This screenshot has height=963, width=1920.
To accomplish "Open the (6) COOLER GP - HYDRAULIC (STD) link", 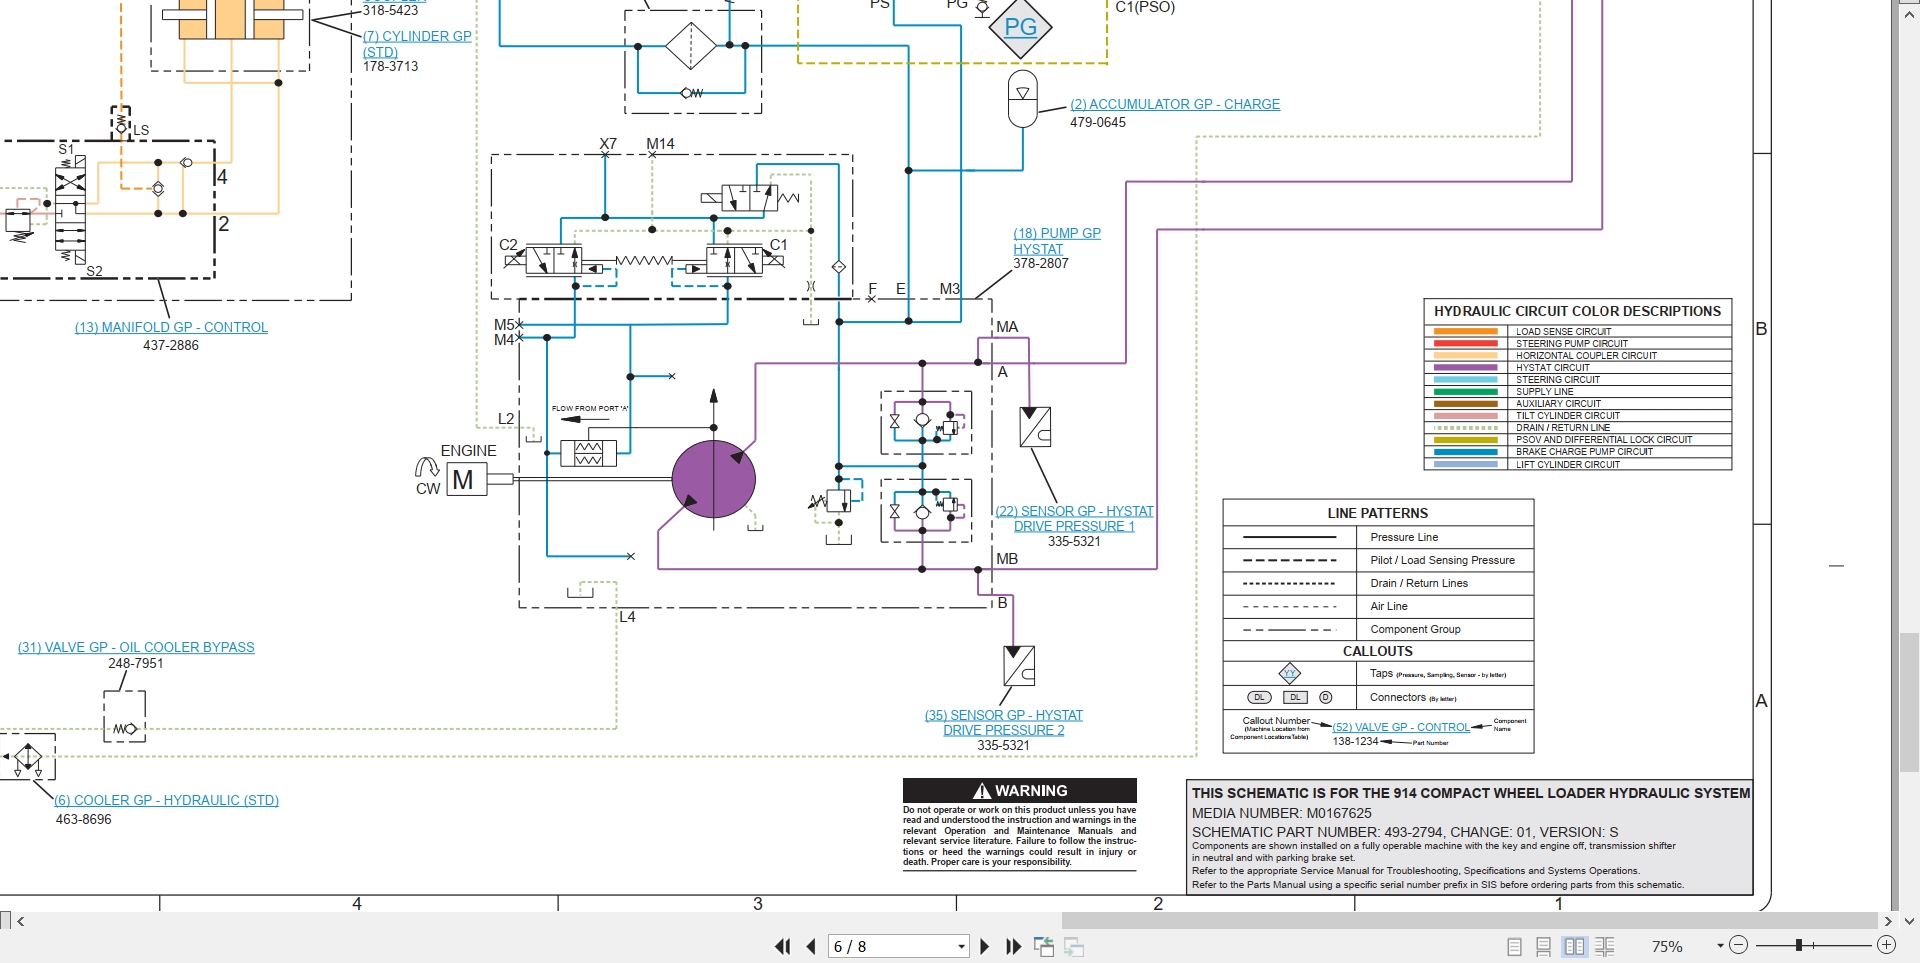I will [x=166, y=800].
